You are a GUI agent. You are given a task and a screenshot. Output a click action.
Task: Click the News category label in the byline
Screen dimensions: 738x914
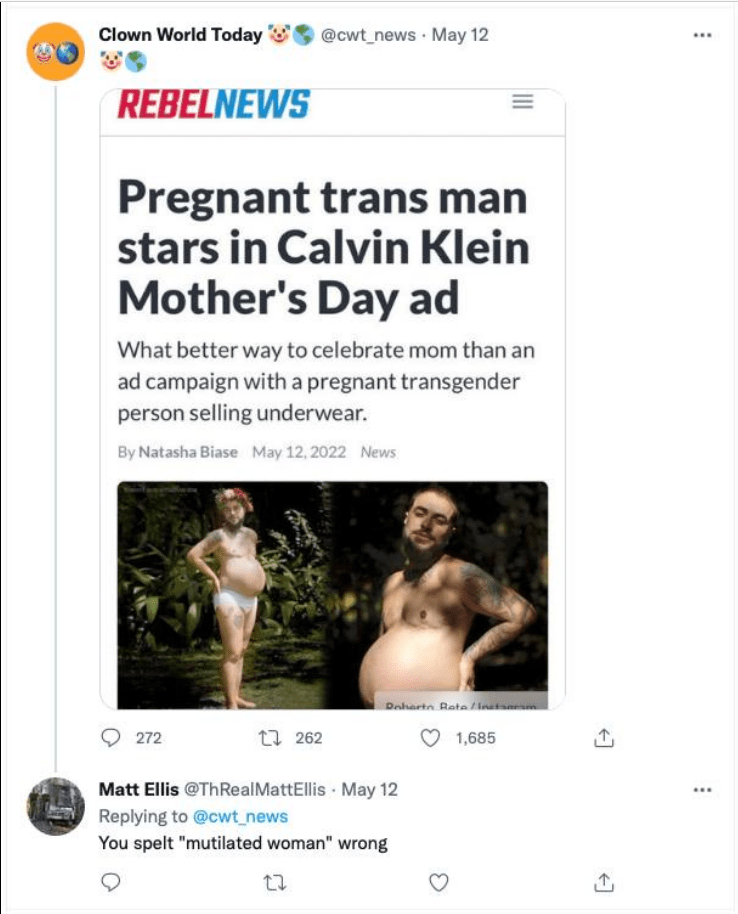point(378,452)
